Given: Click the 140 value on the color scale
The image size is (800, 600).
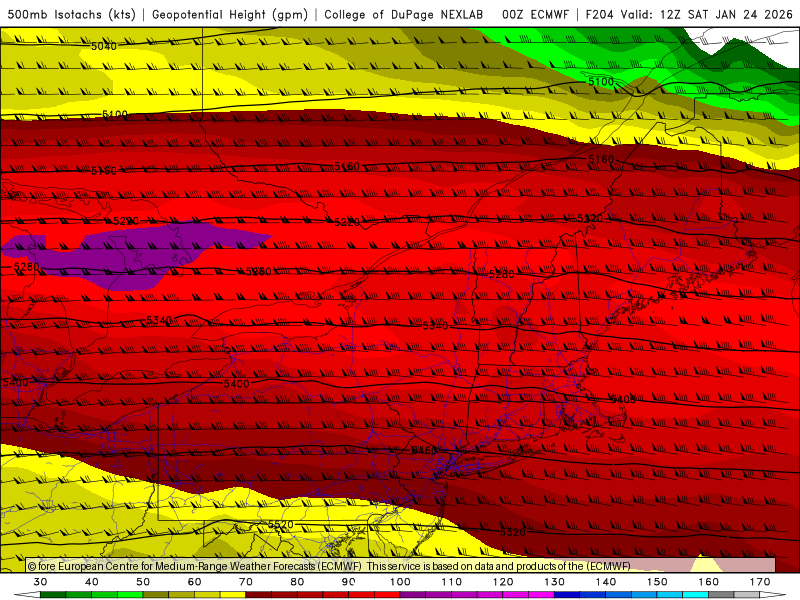Looking at the screenshot, I should [606, 582].
